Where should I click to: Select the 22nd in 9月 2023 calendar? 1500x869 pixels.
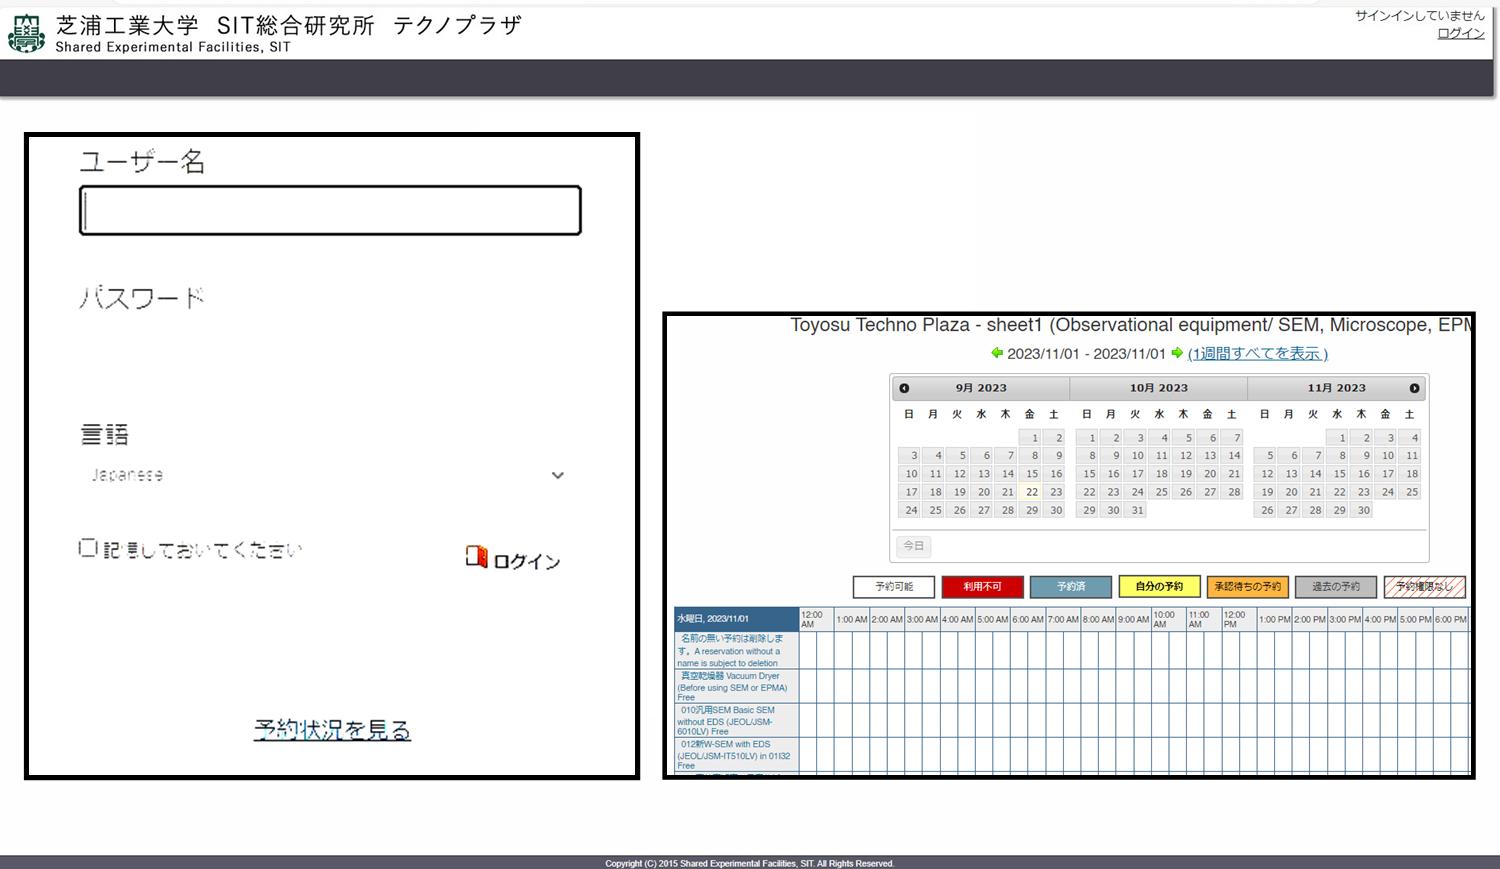tap(1032, 492)
